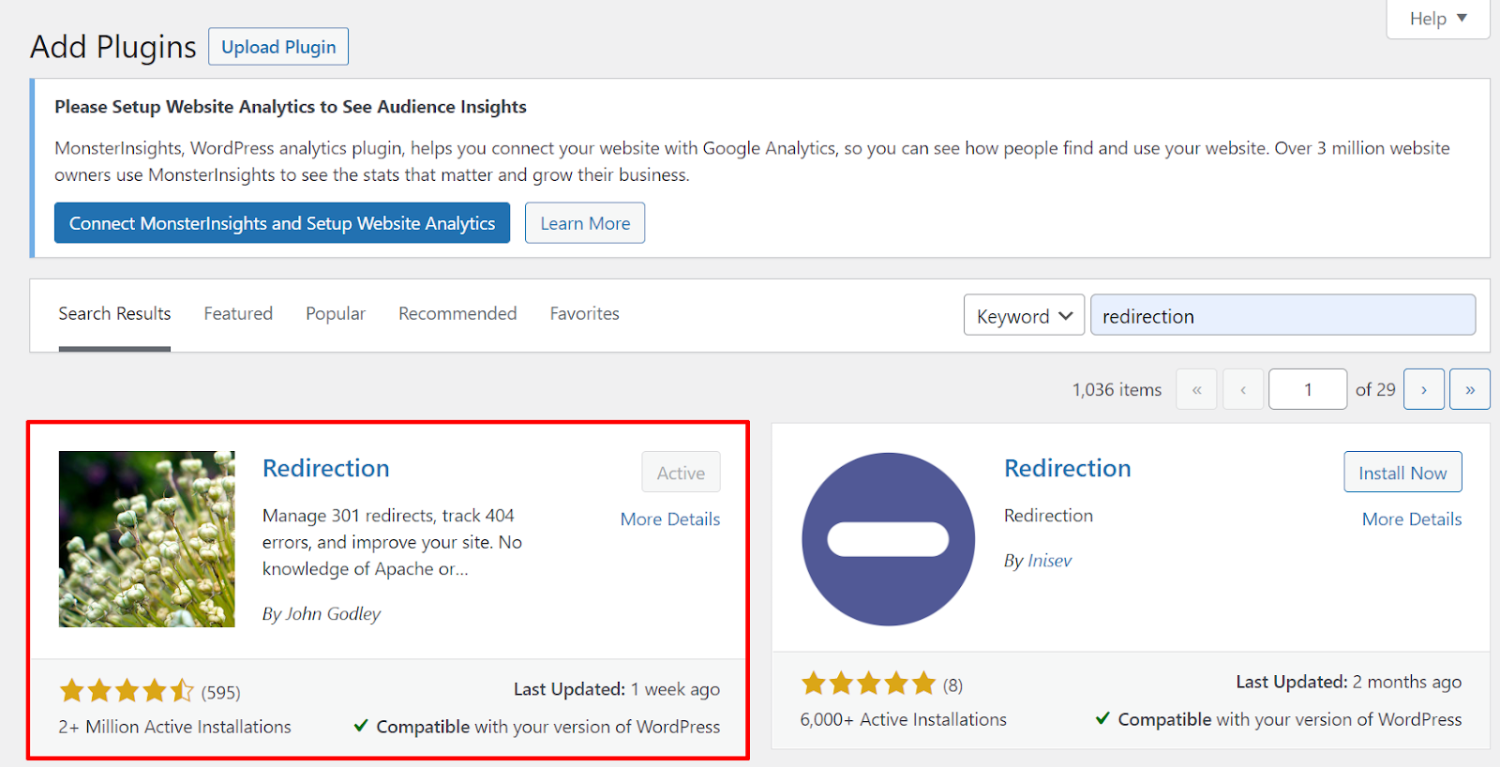Click 'Last Updated: 2 months ago' text
Image resolution: width=1500 pixels, height=767 pixels.
(x=1349, y=682)
